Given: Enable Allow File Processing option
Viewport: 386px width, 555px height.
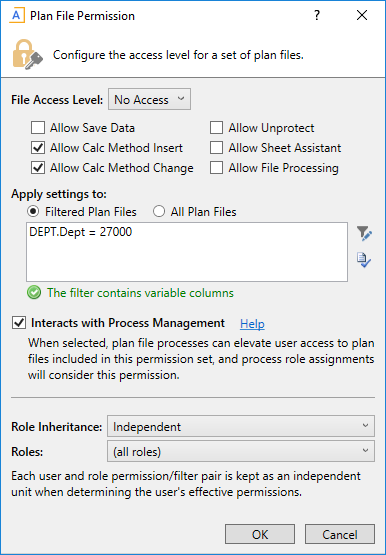Looking at the screenshot, I should coord(216,168).
